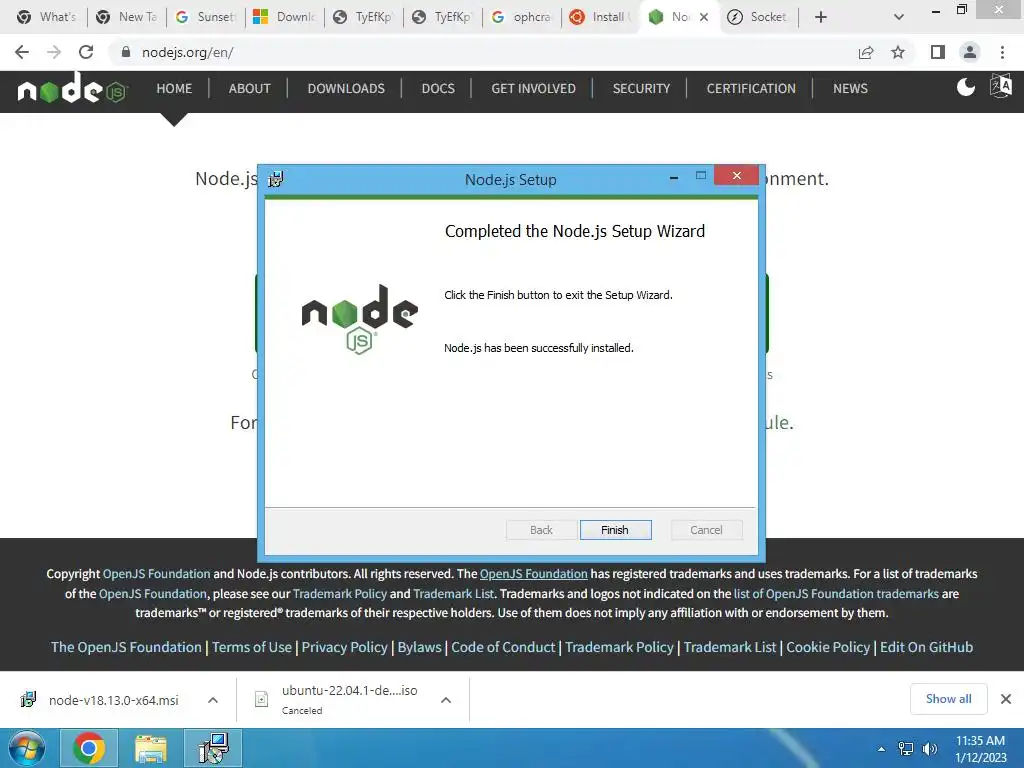Open File Explorer from the taskbar
This screenshot has height=768, width=1024.
click(x=151, y=748)
